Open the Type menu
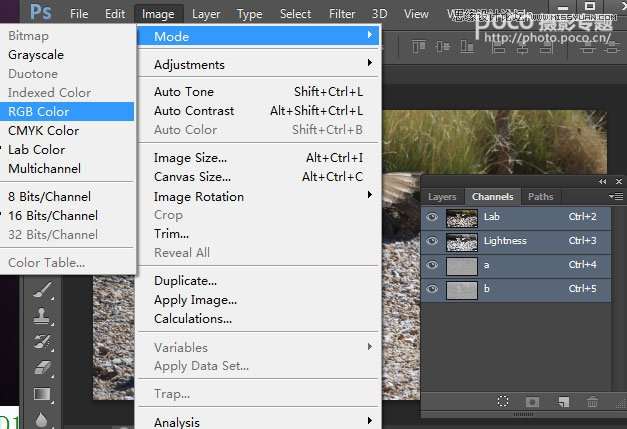The image size is (627, 429). coord(250,14)
